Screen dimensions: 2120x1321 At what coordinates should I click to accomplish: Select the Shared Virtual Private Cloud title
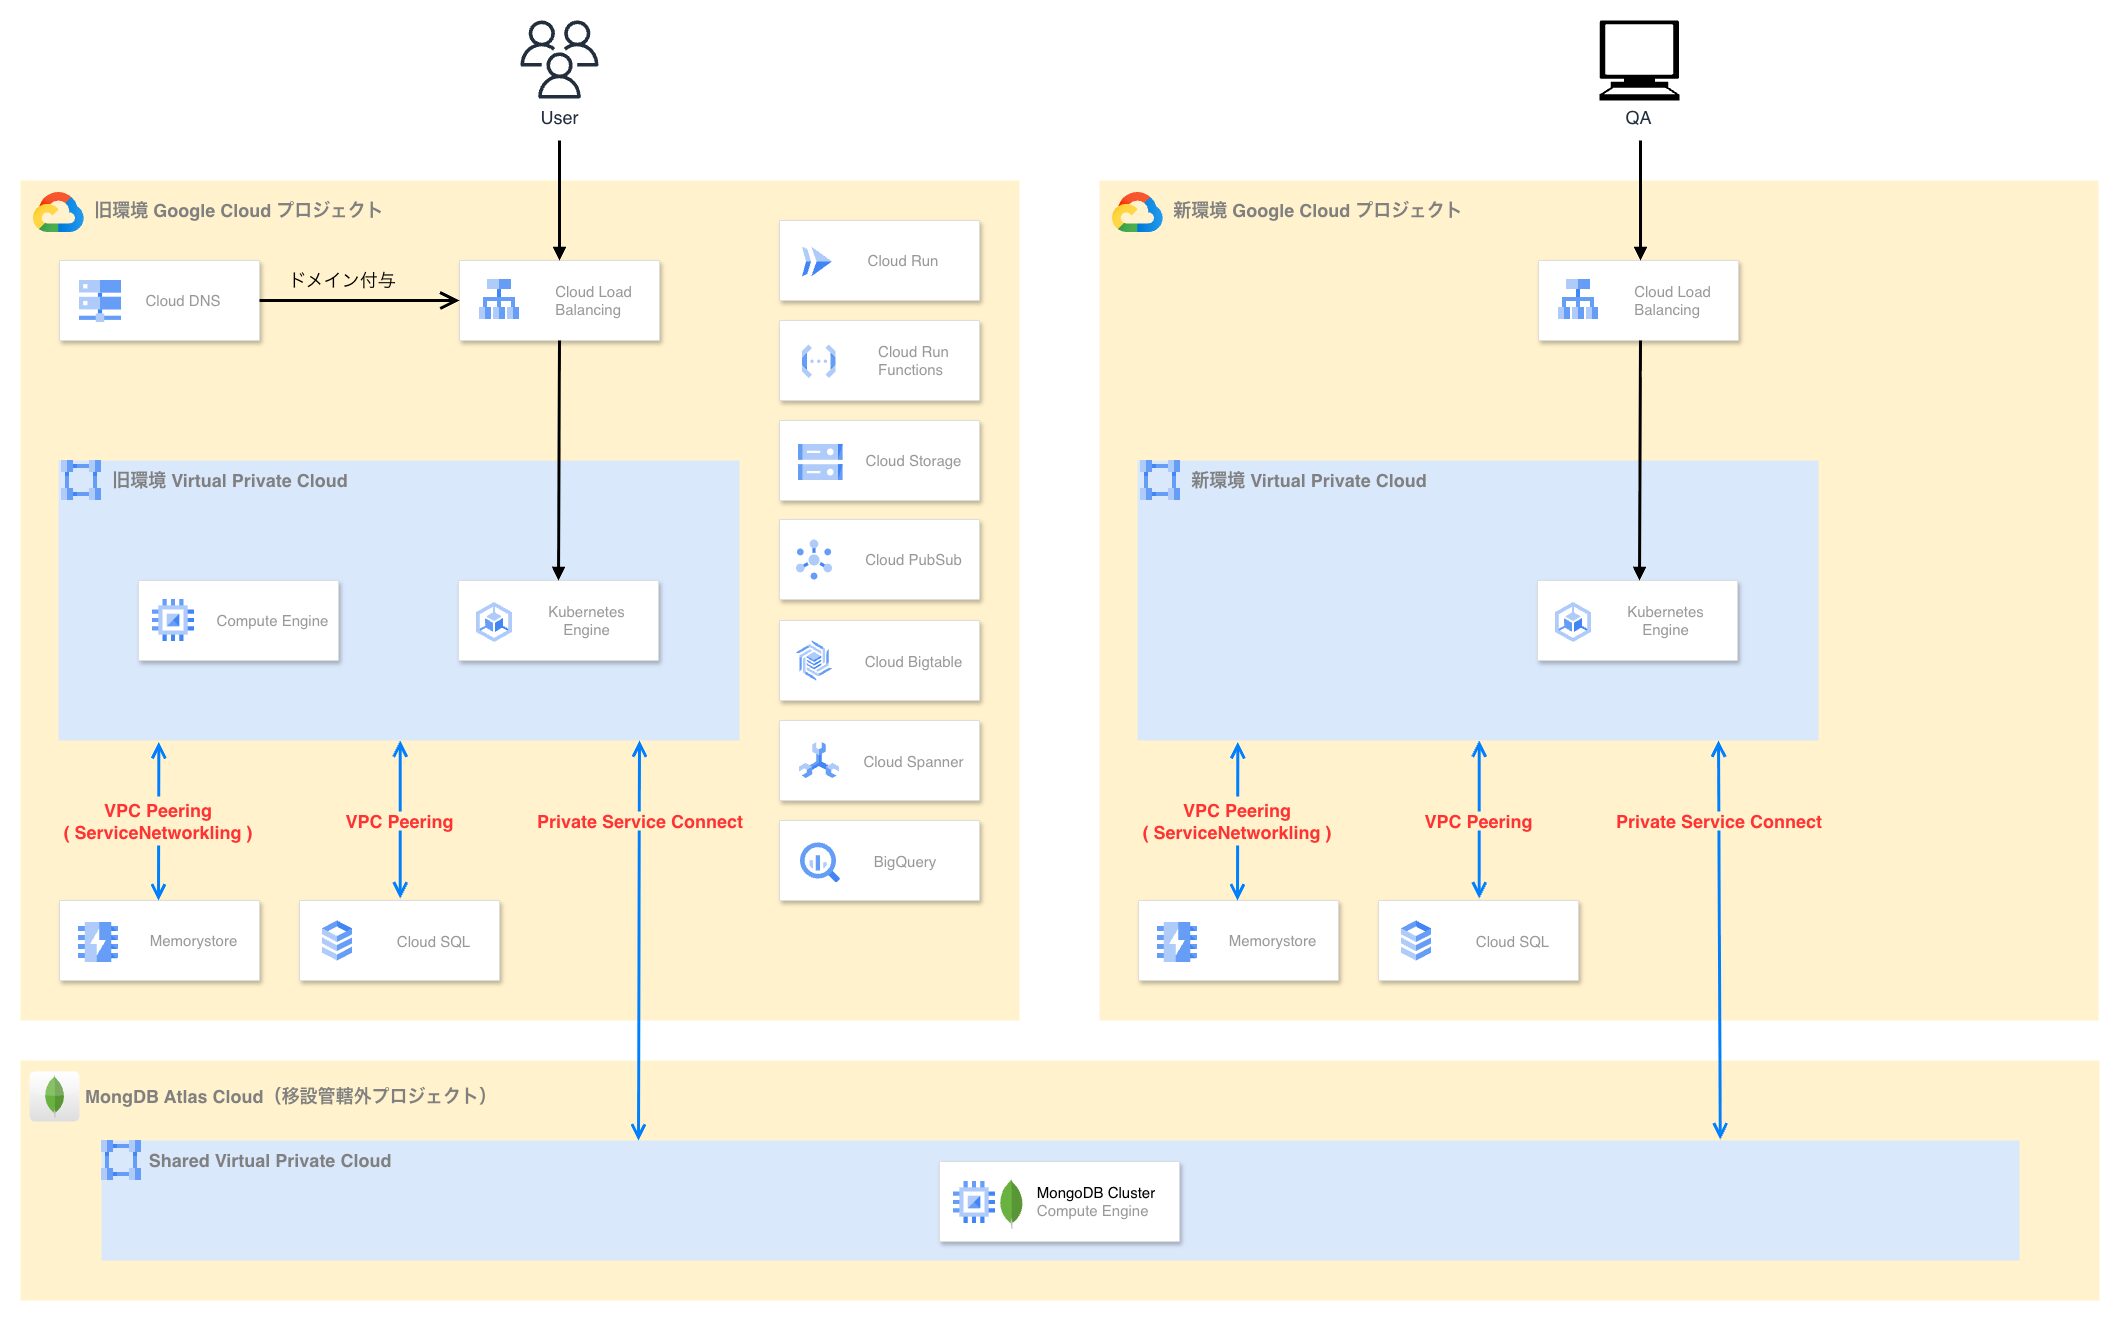pos(269,1161)
